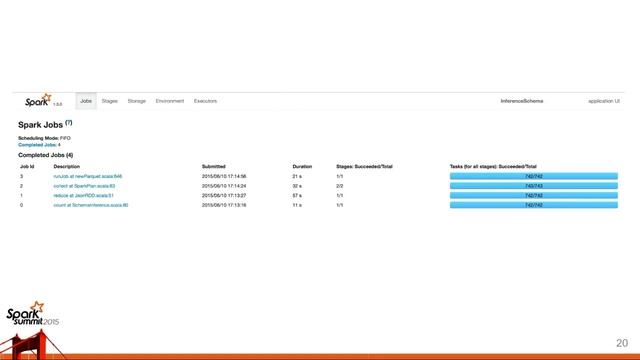
Task: Select submitted time 2015/06/10 17:14:56
Action: pyautogui.click(x=224, y=176)
